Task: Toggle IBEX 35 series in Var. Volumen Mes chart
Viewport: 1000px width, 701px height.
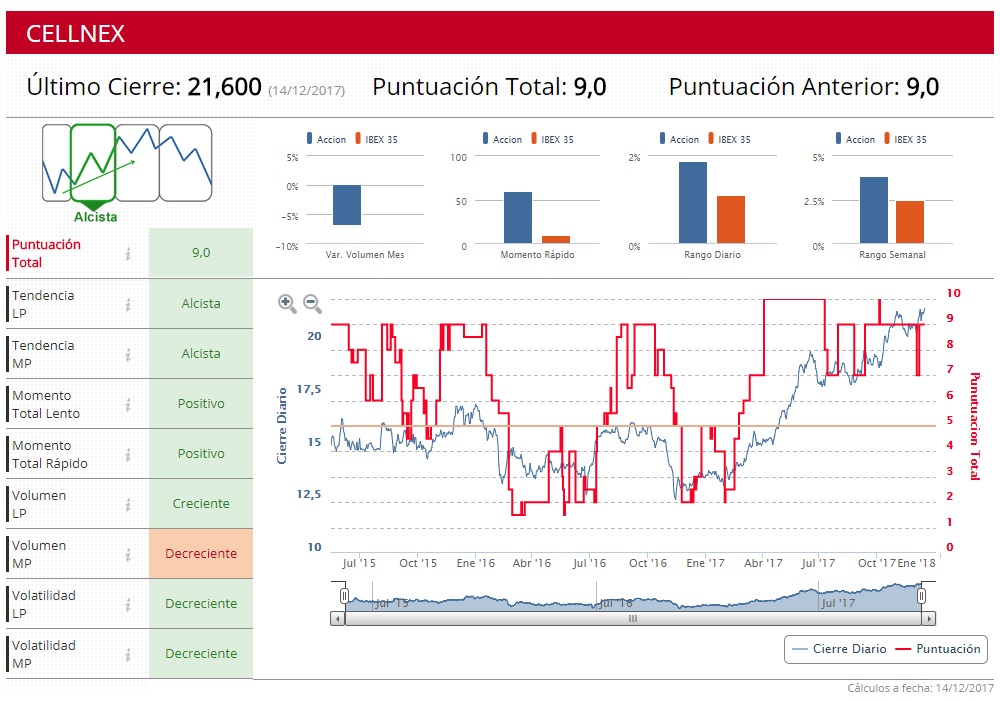Action: pos(376,139)
